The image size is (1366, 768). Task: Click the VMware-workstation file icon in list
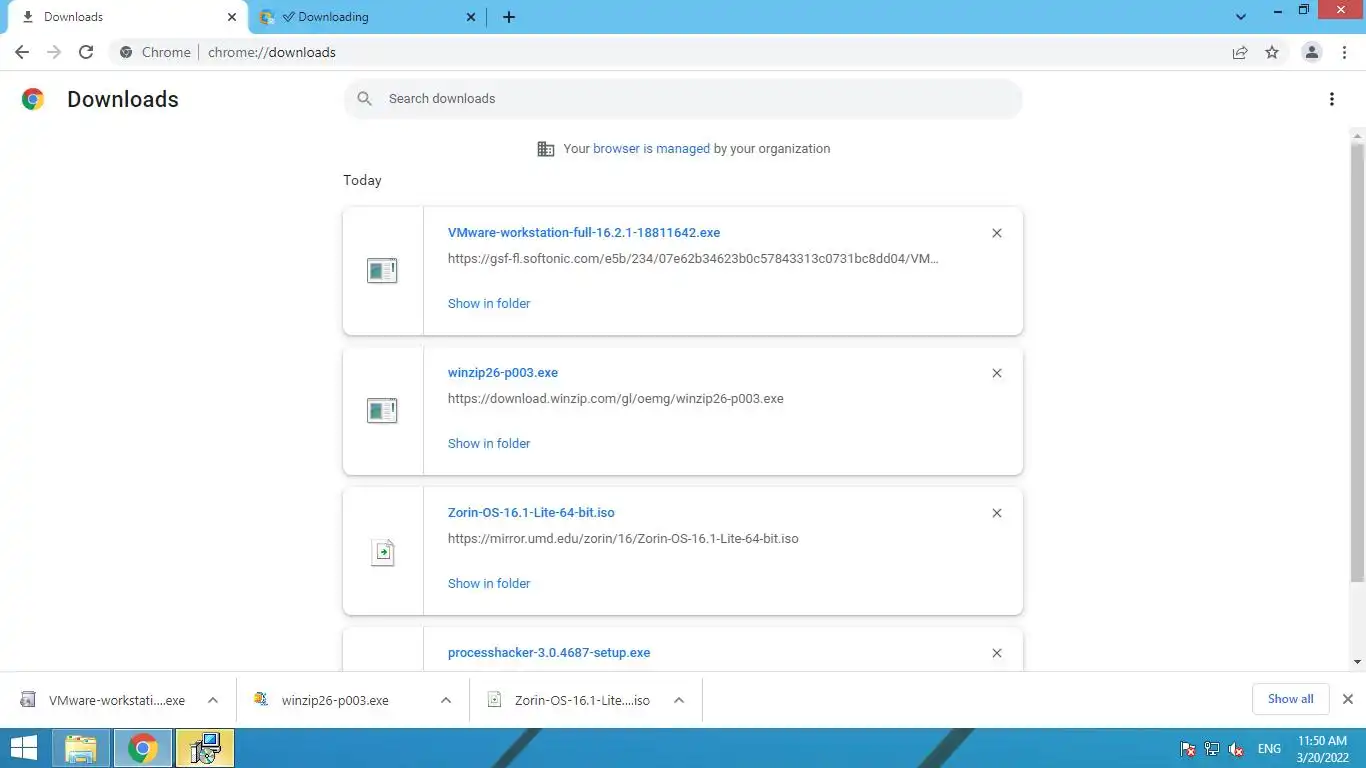coord(382,270)
